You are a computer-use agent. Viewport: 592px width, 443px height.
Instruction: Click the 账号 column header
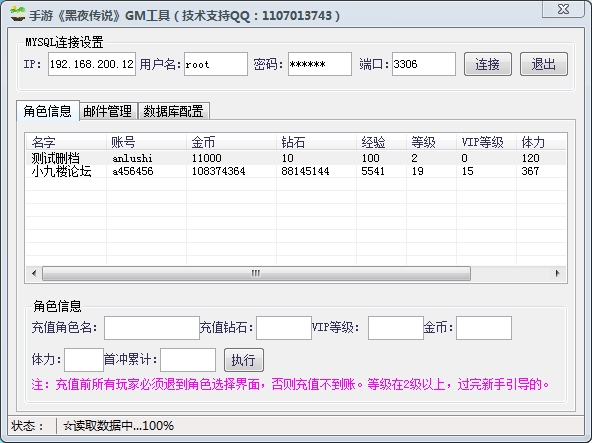146,142
